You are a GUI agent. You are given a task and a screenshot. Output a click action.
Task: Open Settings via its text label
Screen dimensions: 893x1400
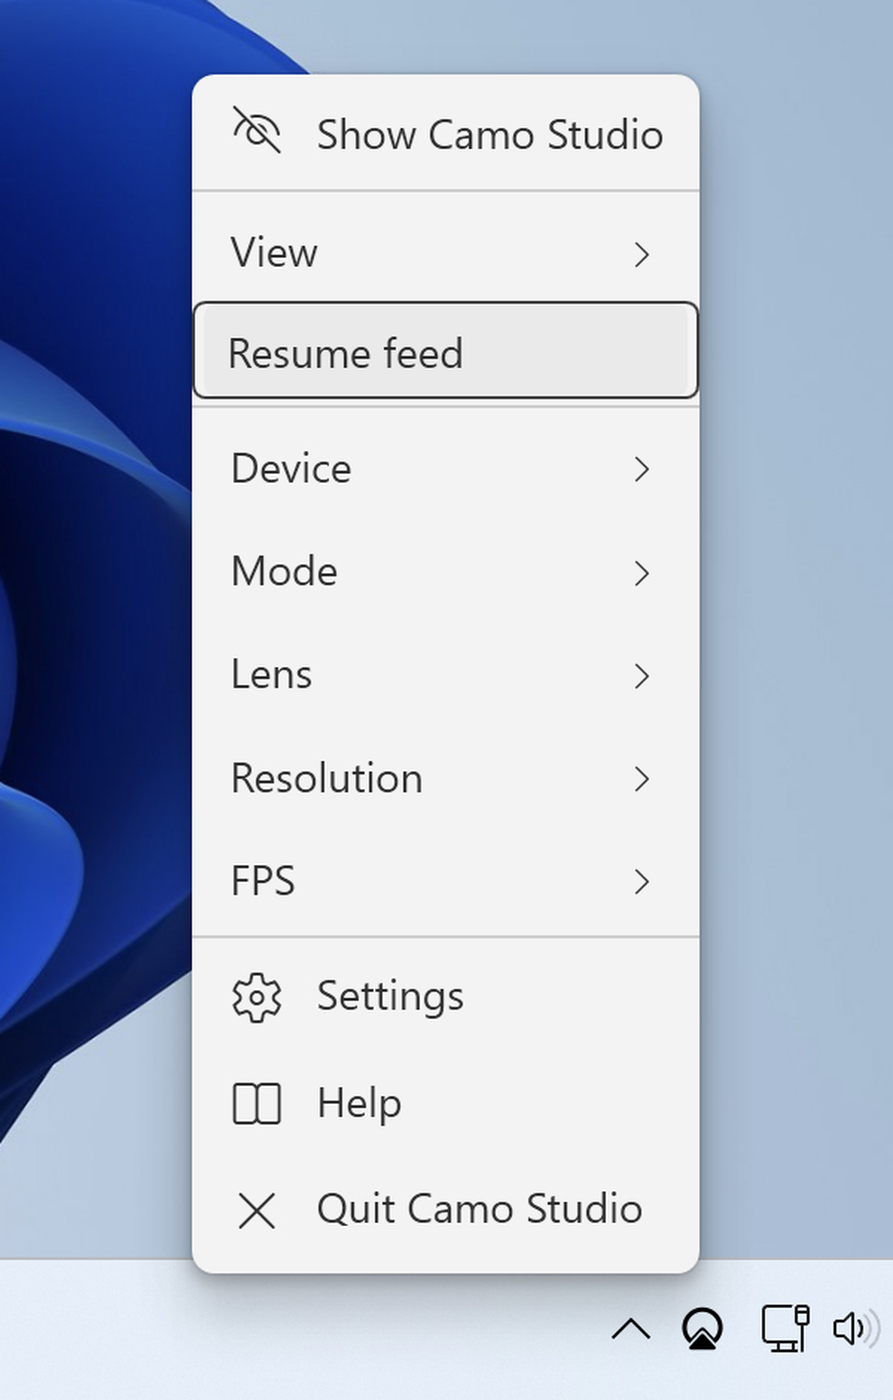click(390, 996)
